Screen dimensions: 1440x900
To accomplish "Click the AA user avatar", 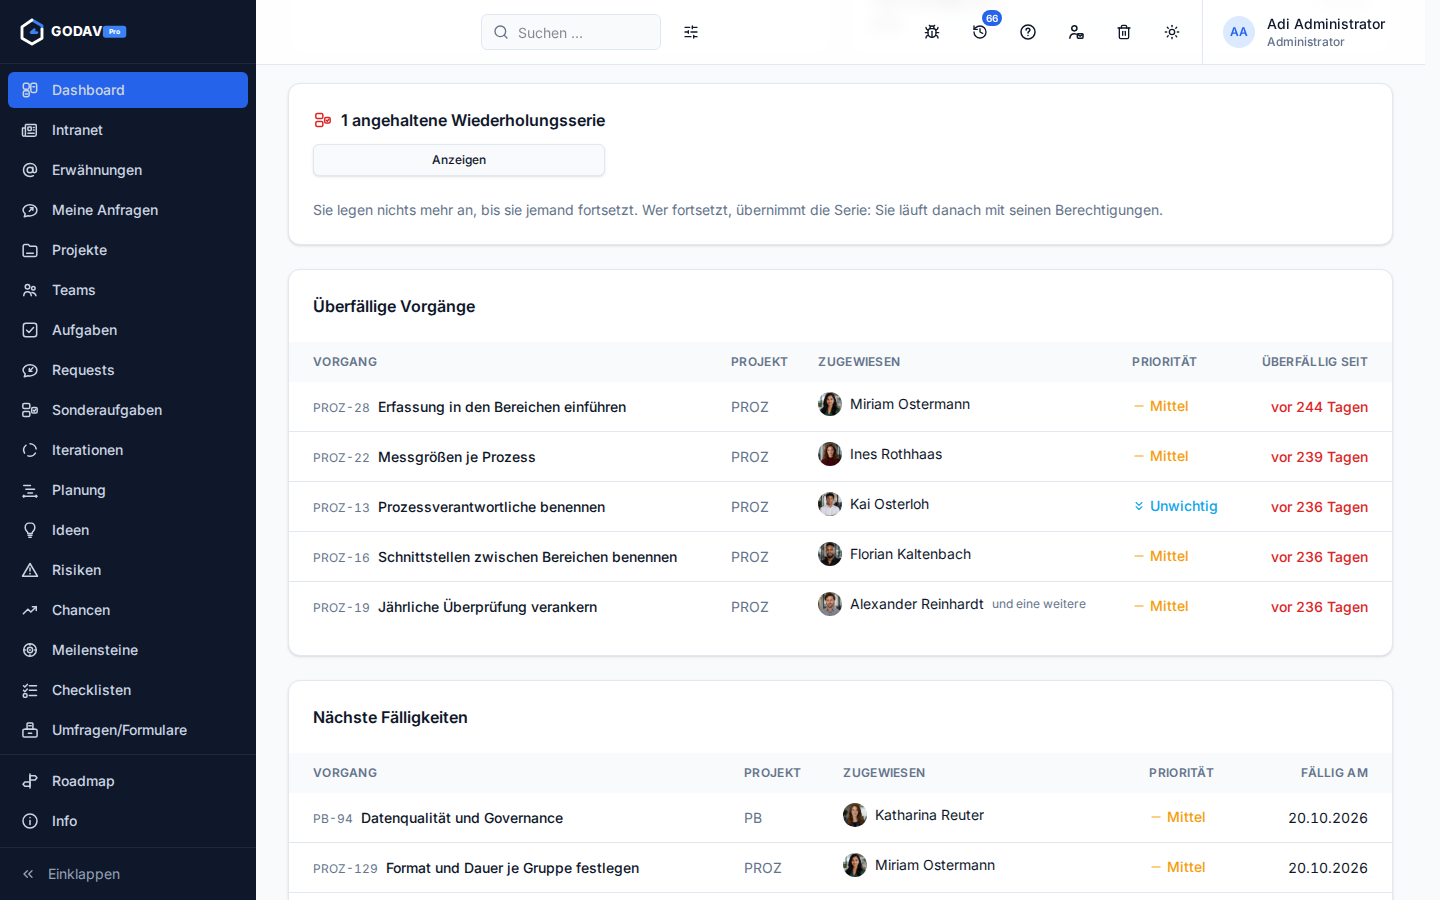I will click(1239, 32).
